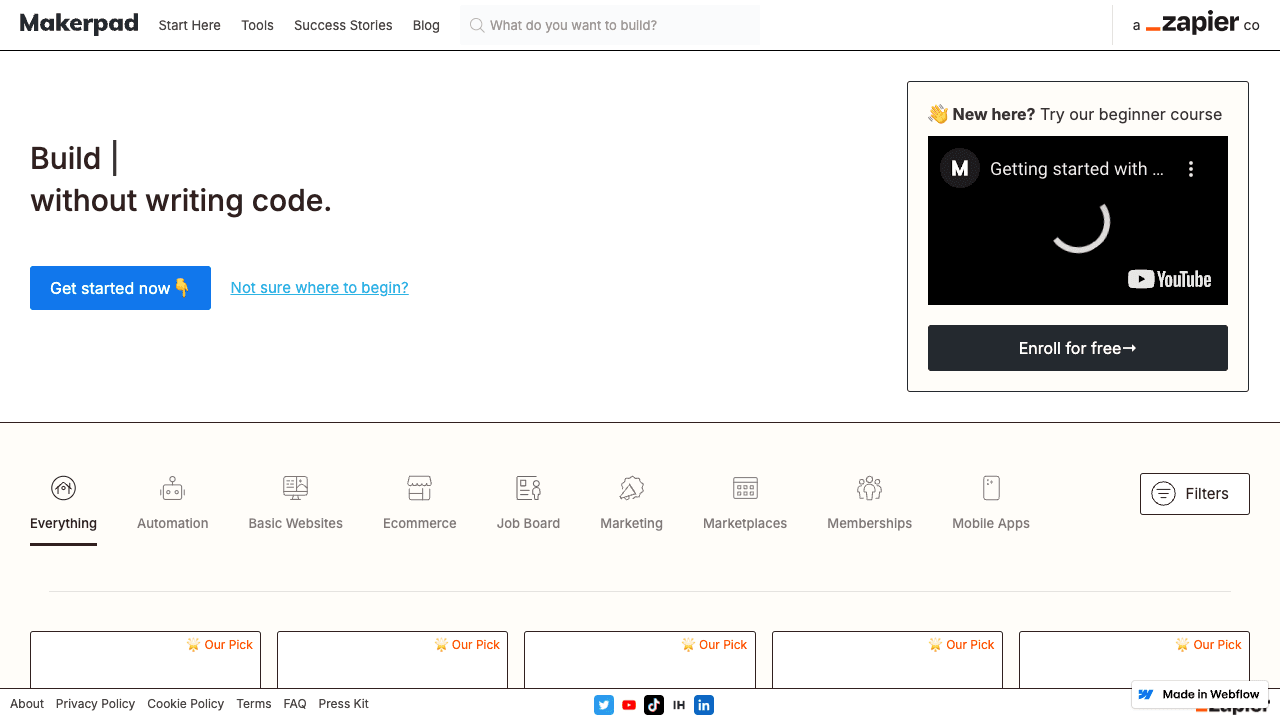Viewport: 1280px width, 720px height.
Task: Switch to the Marketplaces tab
Action: (745, 510)
